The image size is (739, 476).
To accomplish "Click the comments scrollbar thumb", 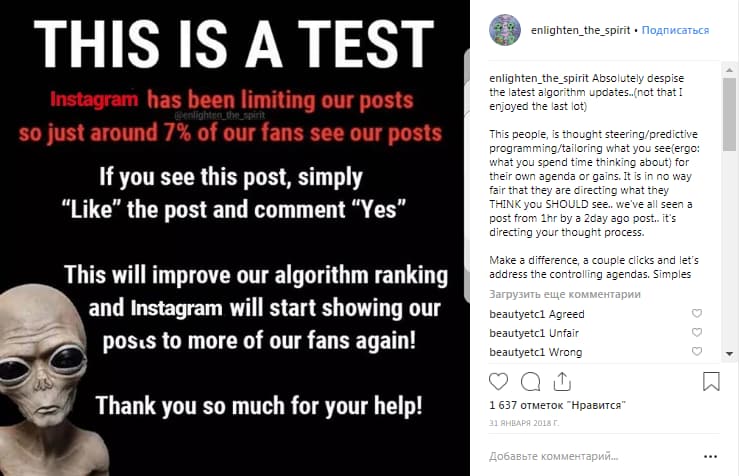I will [730, 115].
